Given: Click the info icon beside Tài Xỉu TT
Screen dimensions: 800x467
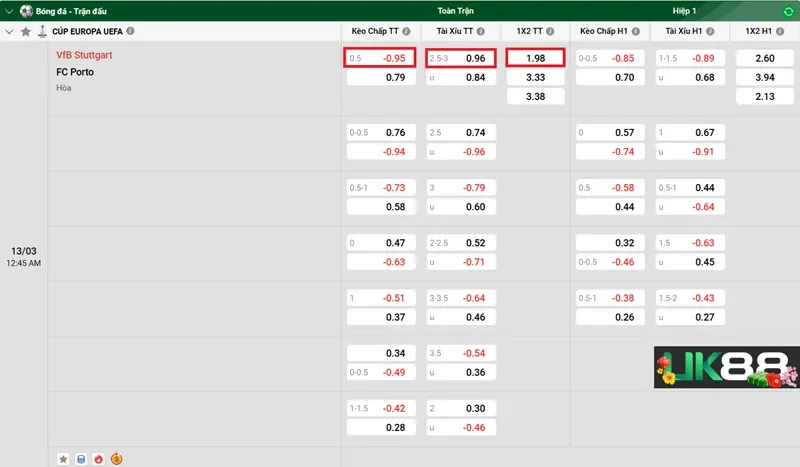Looking at the screenshot, I should (x=486, y=31).
